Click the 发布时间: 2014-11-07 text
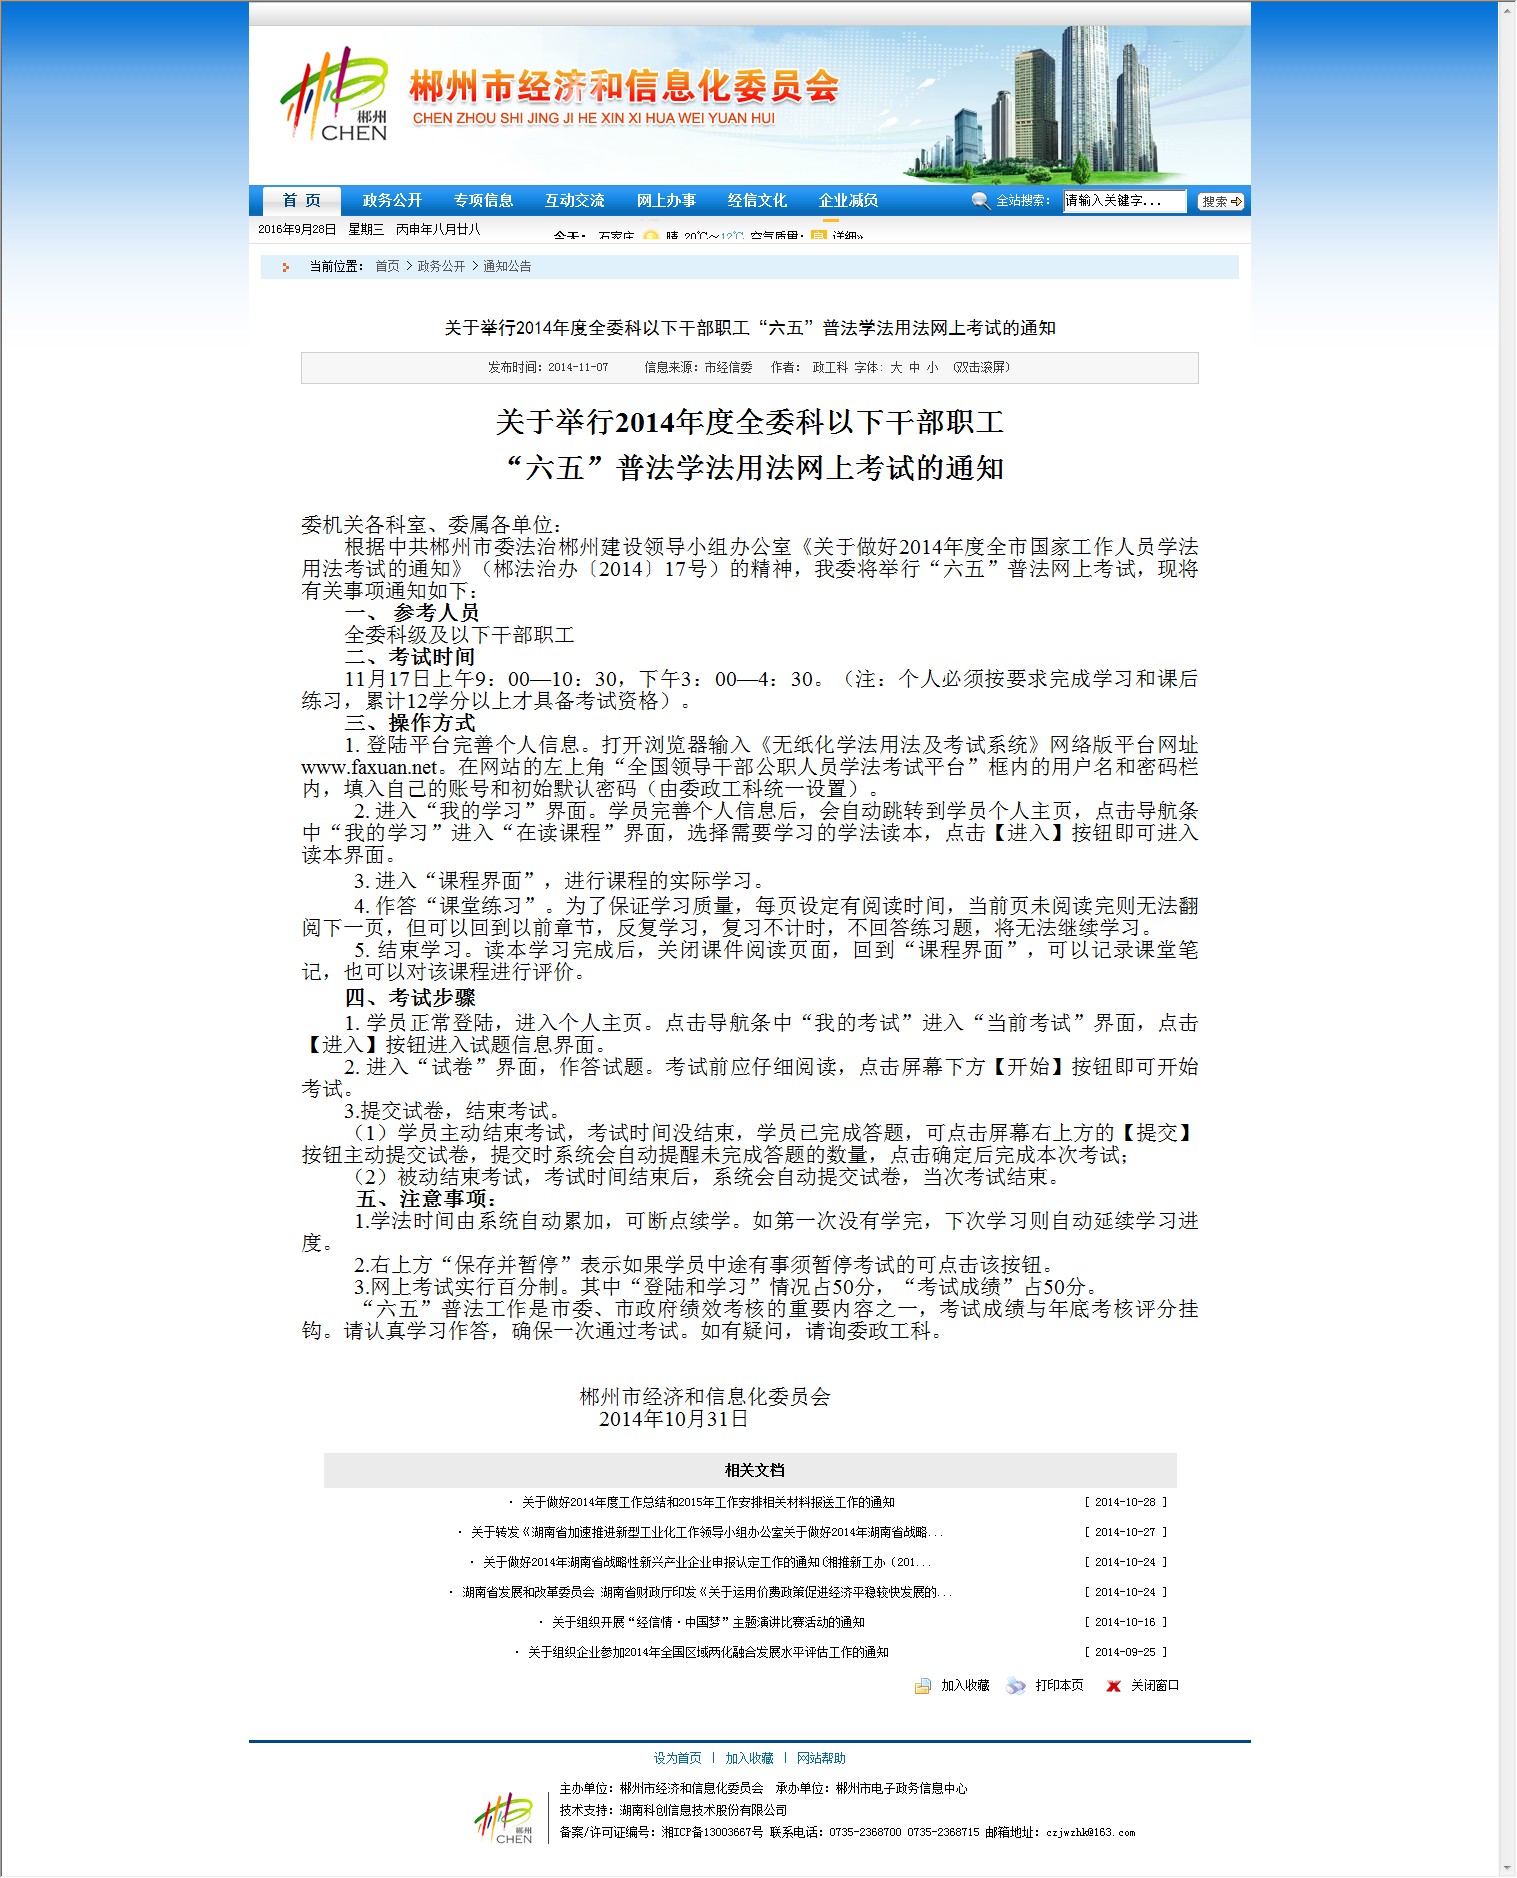The height and width of the screenshot is (1878, 1517). click(548, 368)
